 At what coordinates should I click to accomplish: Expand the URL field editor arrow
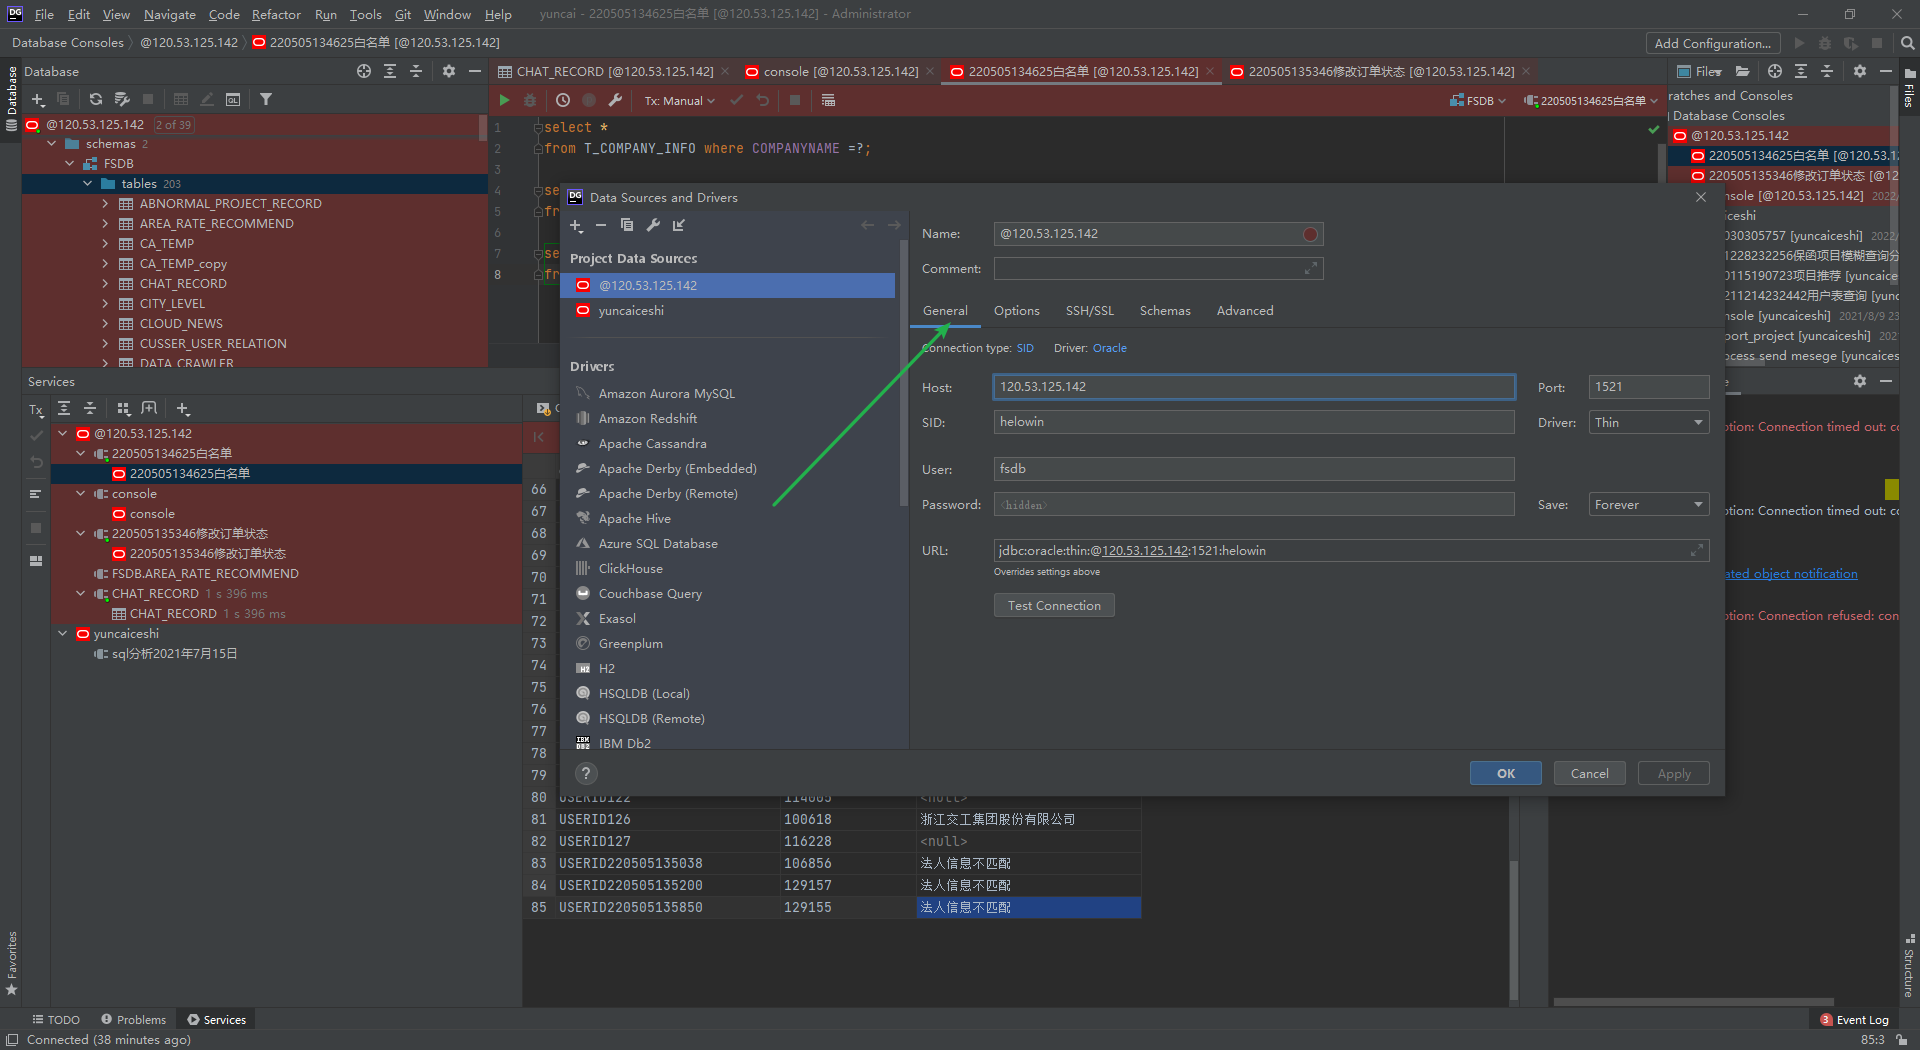[1697, 551]
